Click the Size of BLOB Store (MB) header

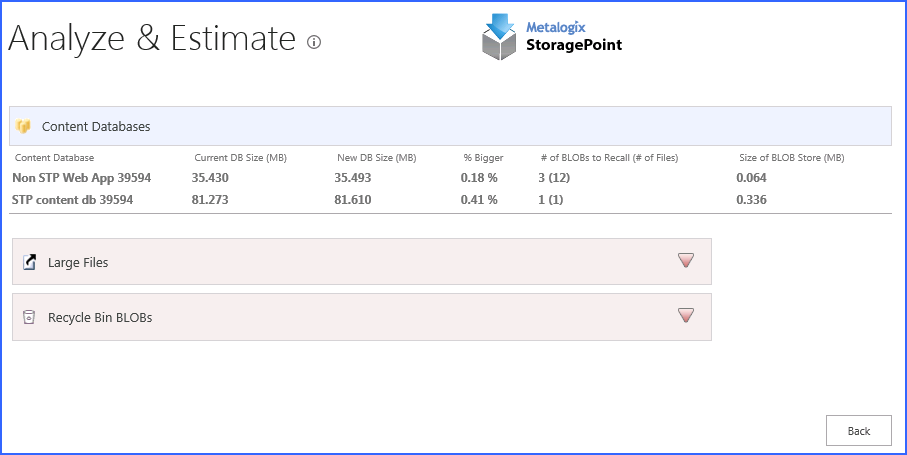point(791,158)
